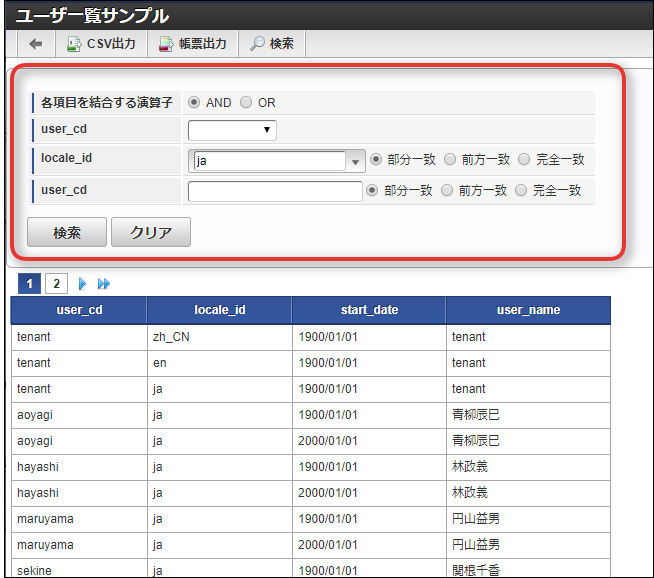
Task: Jump to last page double-arrow icon
Action: [104, 284]
